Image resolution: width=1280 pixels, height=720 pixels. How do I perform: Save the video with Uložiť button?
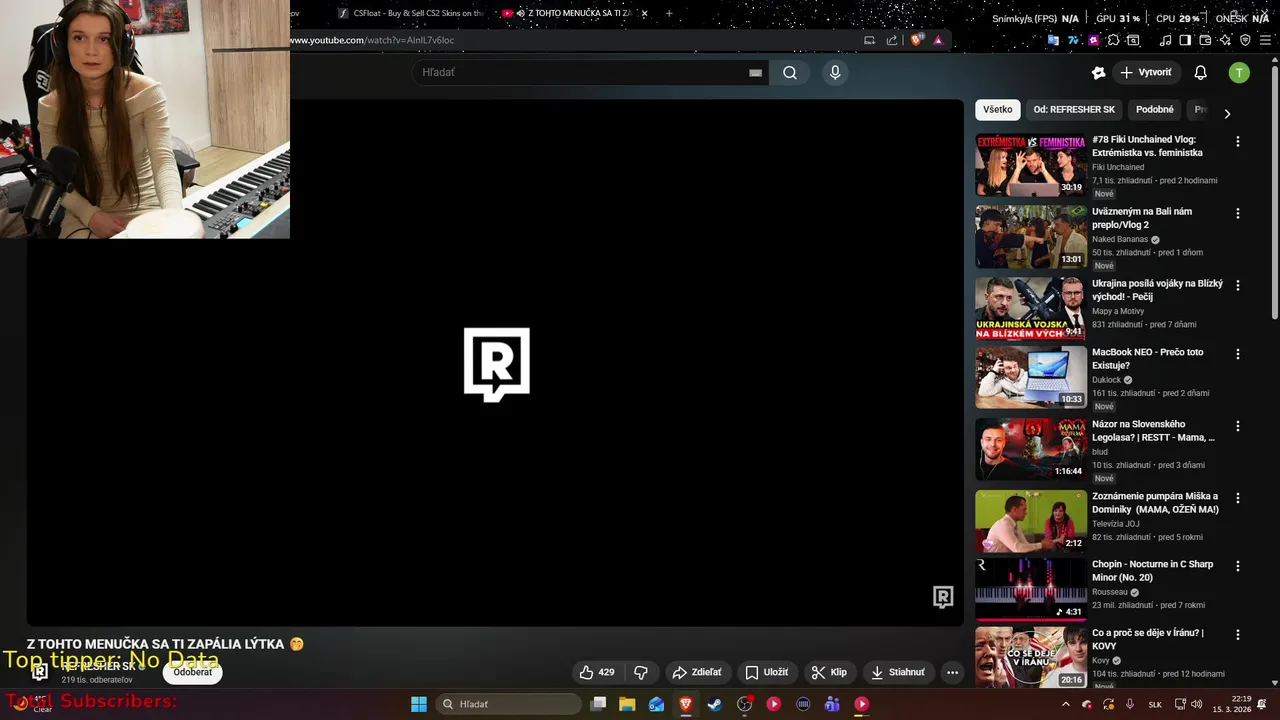767,672
